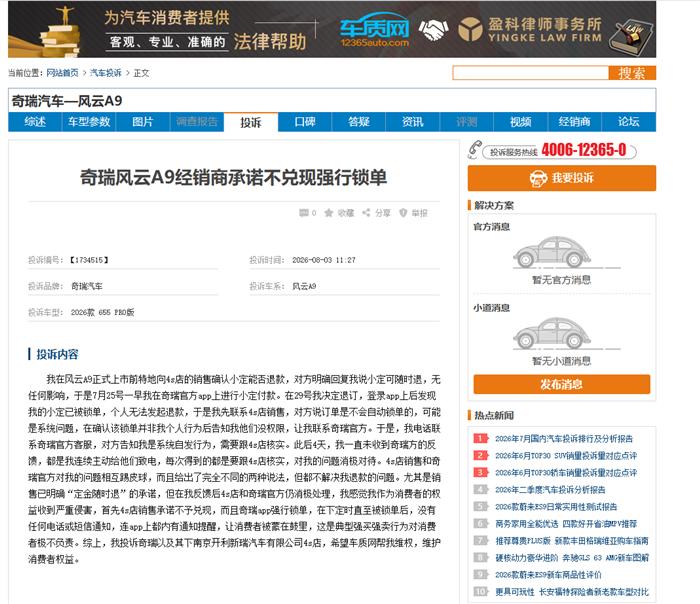Focus the search input field

pyautogui.click(x=530, y=73)
